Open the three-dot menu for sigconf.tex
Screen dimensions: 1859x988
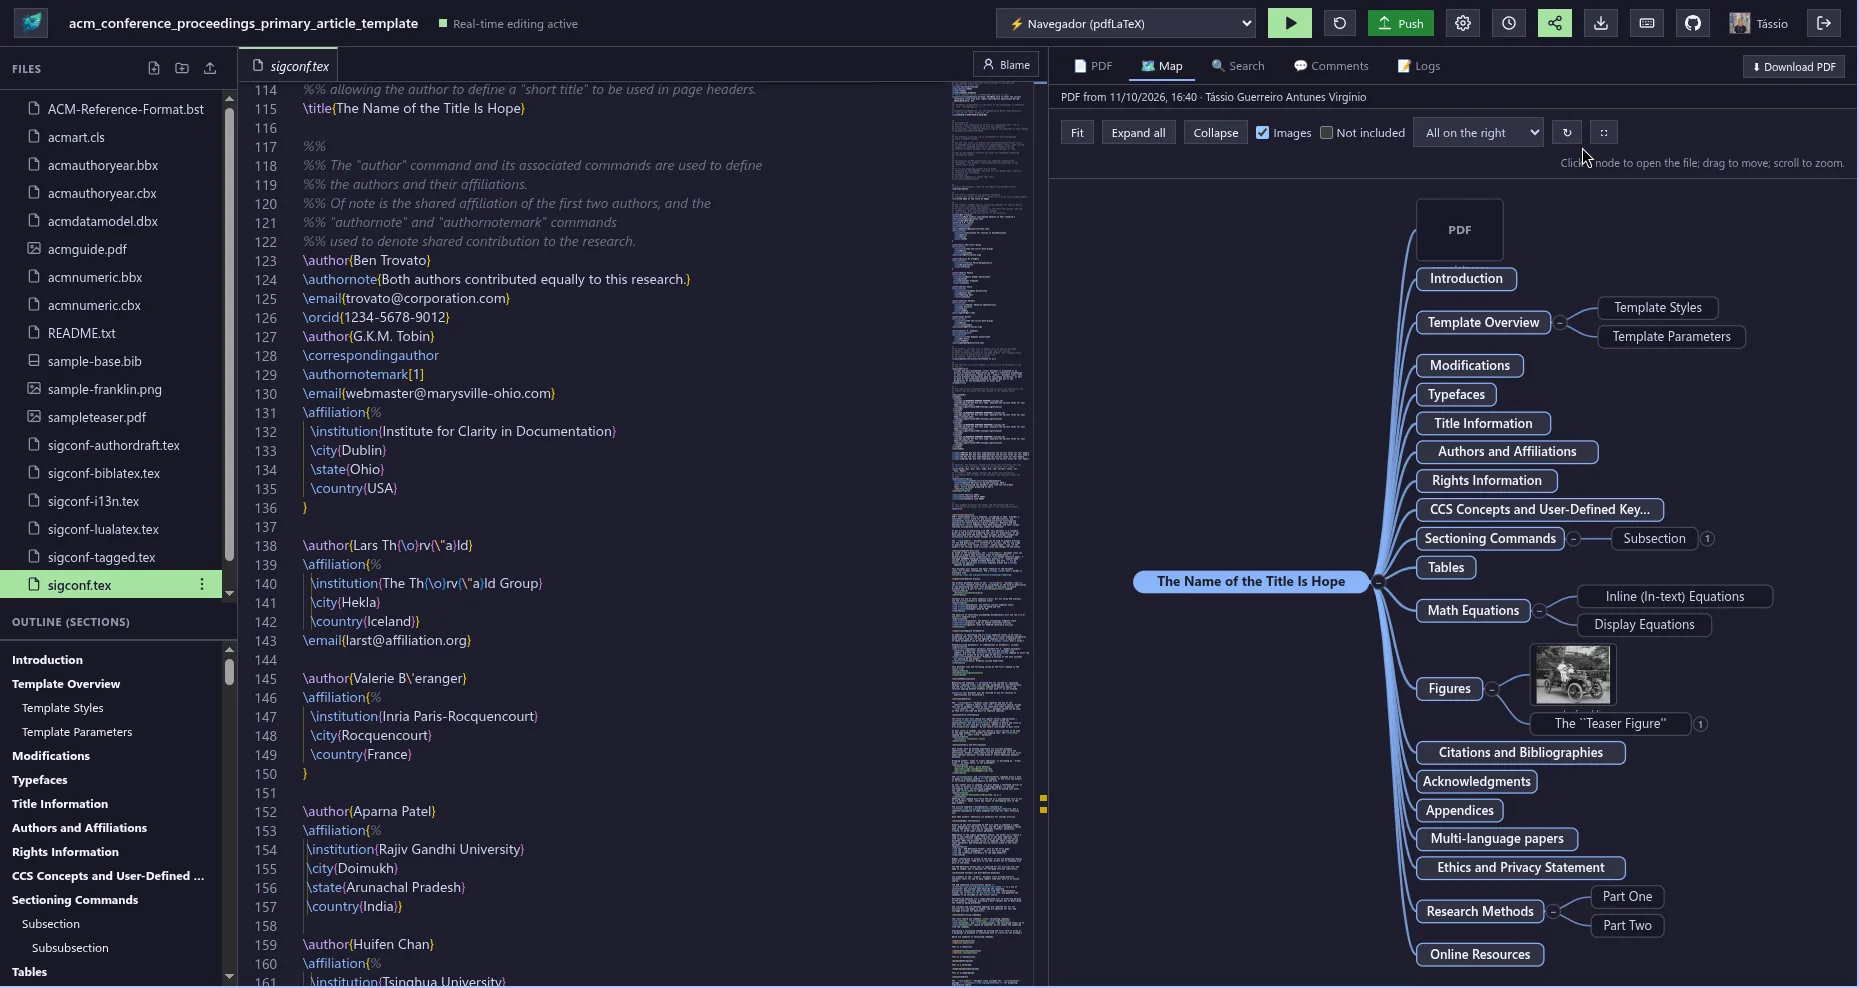(202, 584)
